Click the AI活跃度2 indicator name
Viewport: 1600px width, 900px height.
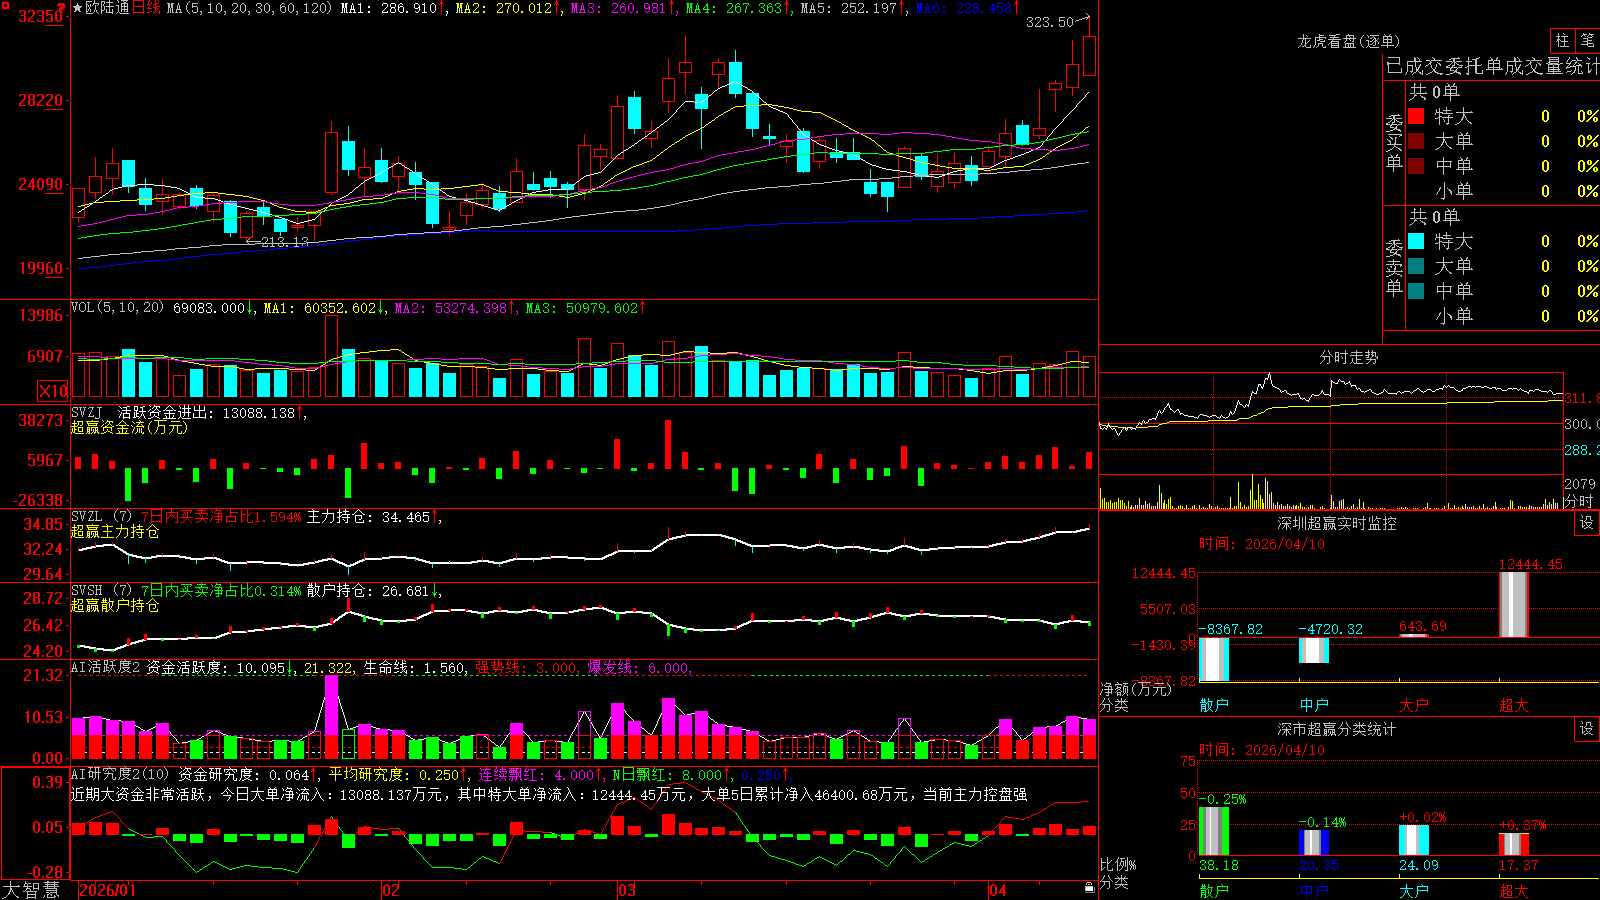tap(105, 667)
